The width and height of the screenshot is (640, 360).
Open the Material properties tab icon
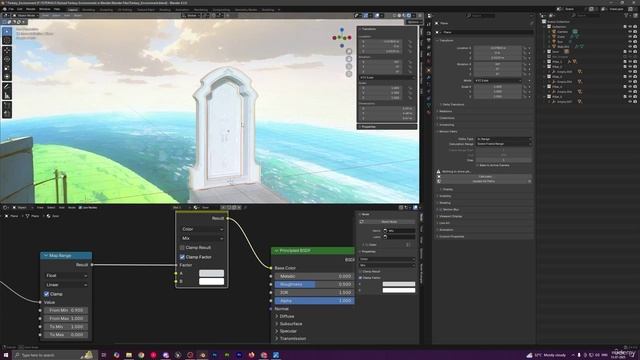point(429,112)
